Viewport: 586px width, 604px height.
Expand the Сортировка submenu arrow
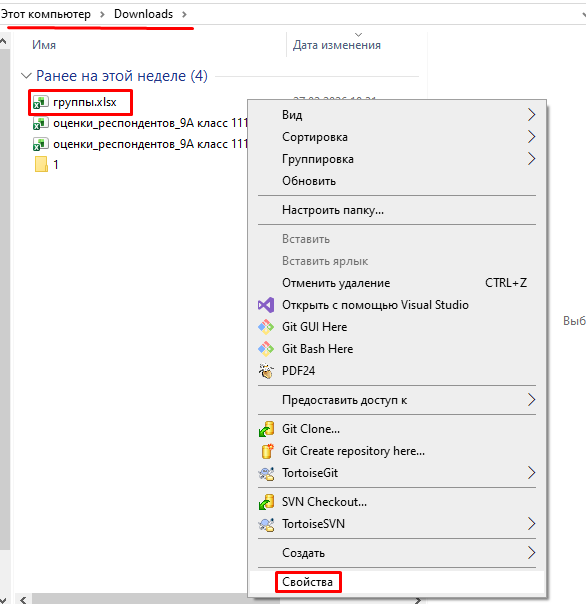click(x=531, y=137)
